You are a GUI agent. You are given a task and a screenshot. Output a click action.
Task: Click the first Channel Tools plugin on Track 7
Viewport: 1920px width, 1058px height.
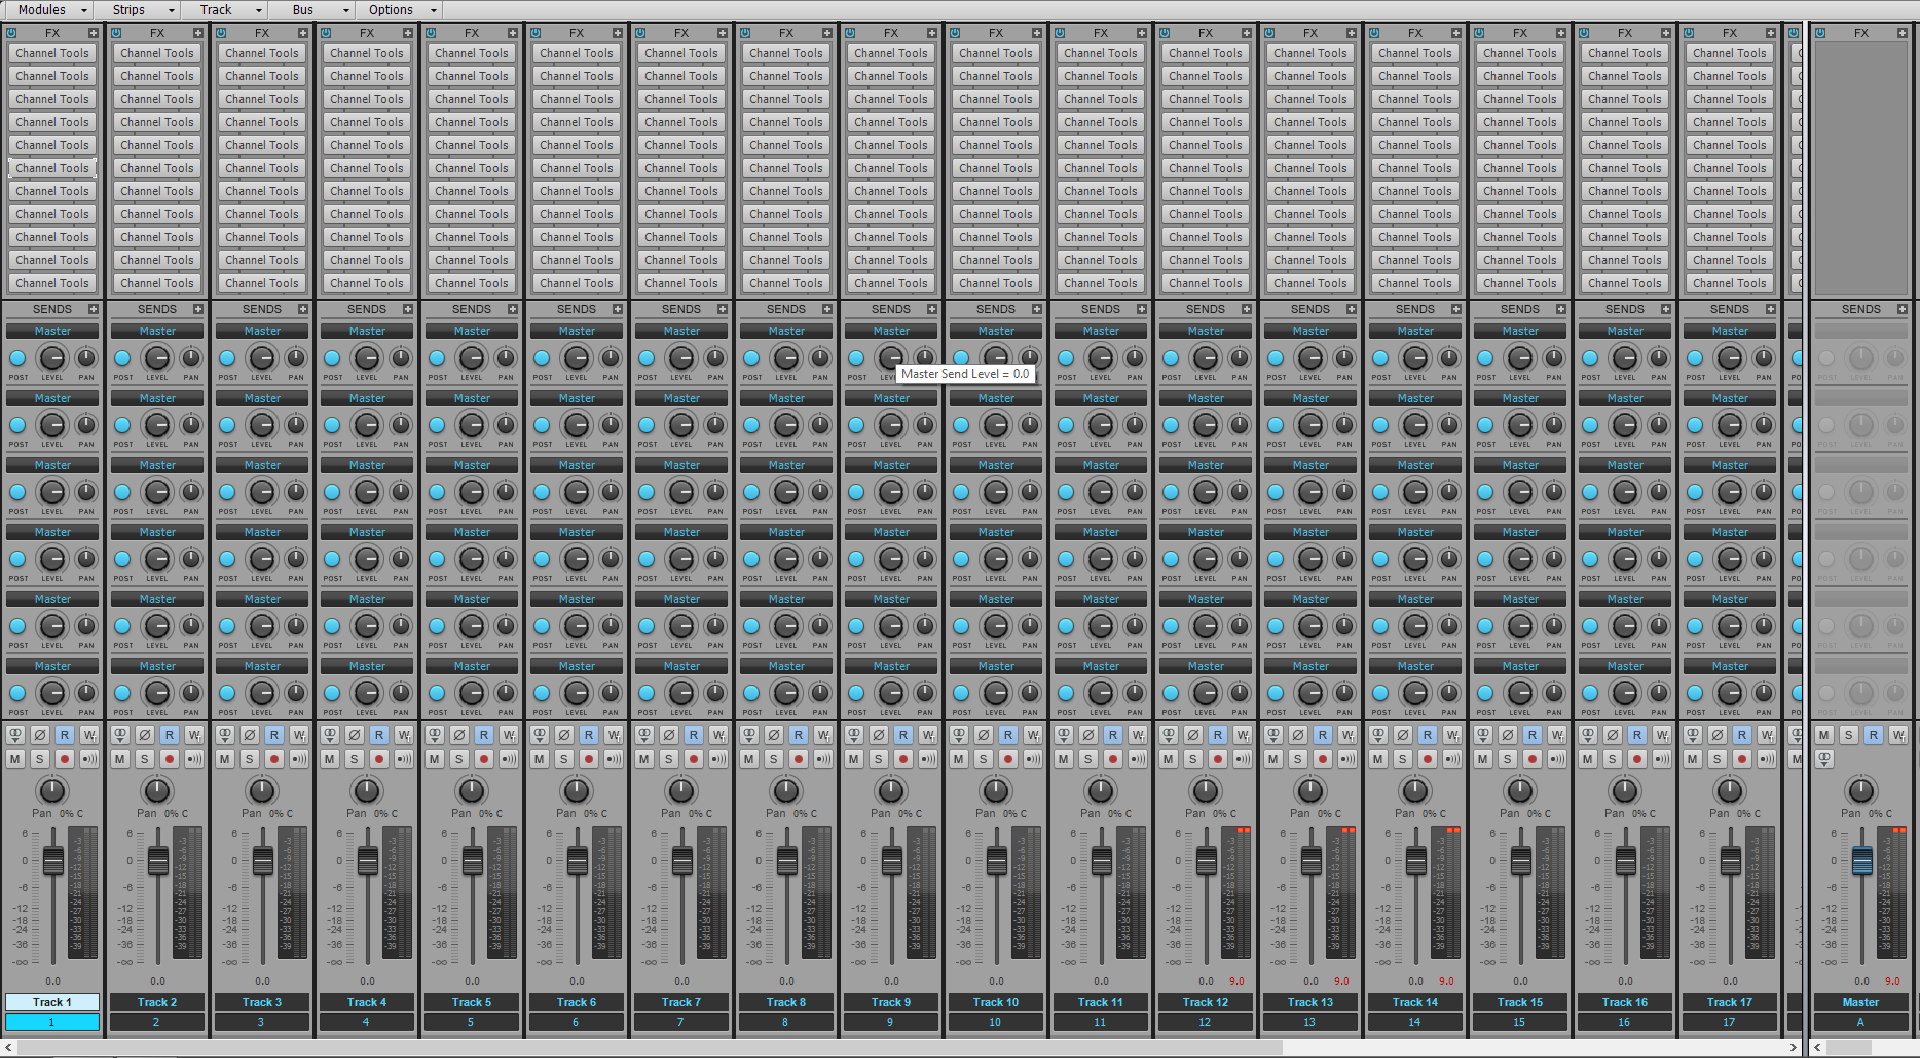tap(681, 53)
